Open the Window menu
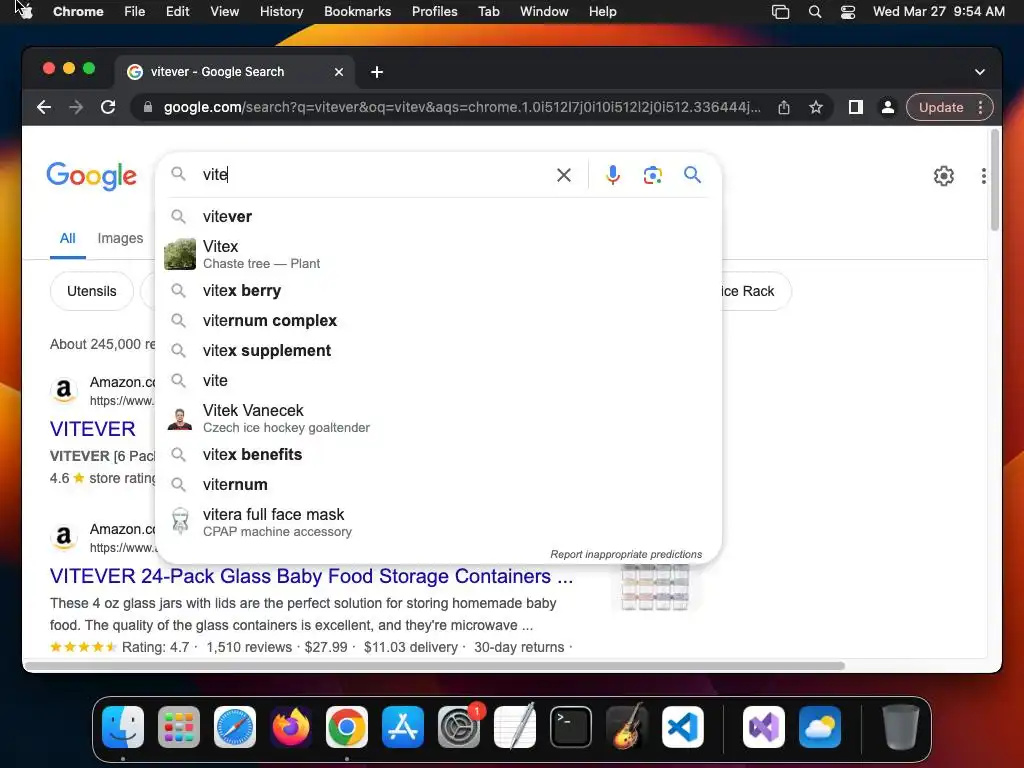1024x768 pixels. 544,12
